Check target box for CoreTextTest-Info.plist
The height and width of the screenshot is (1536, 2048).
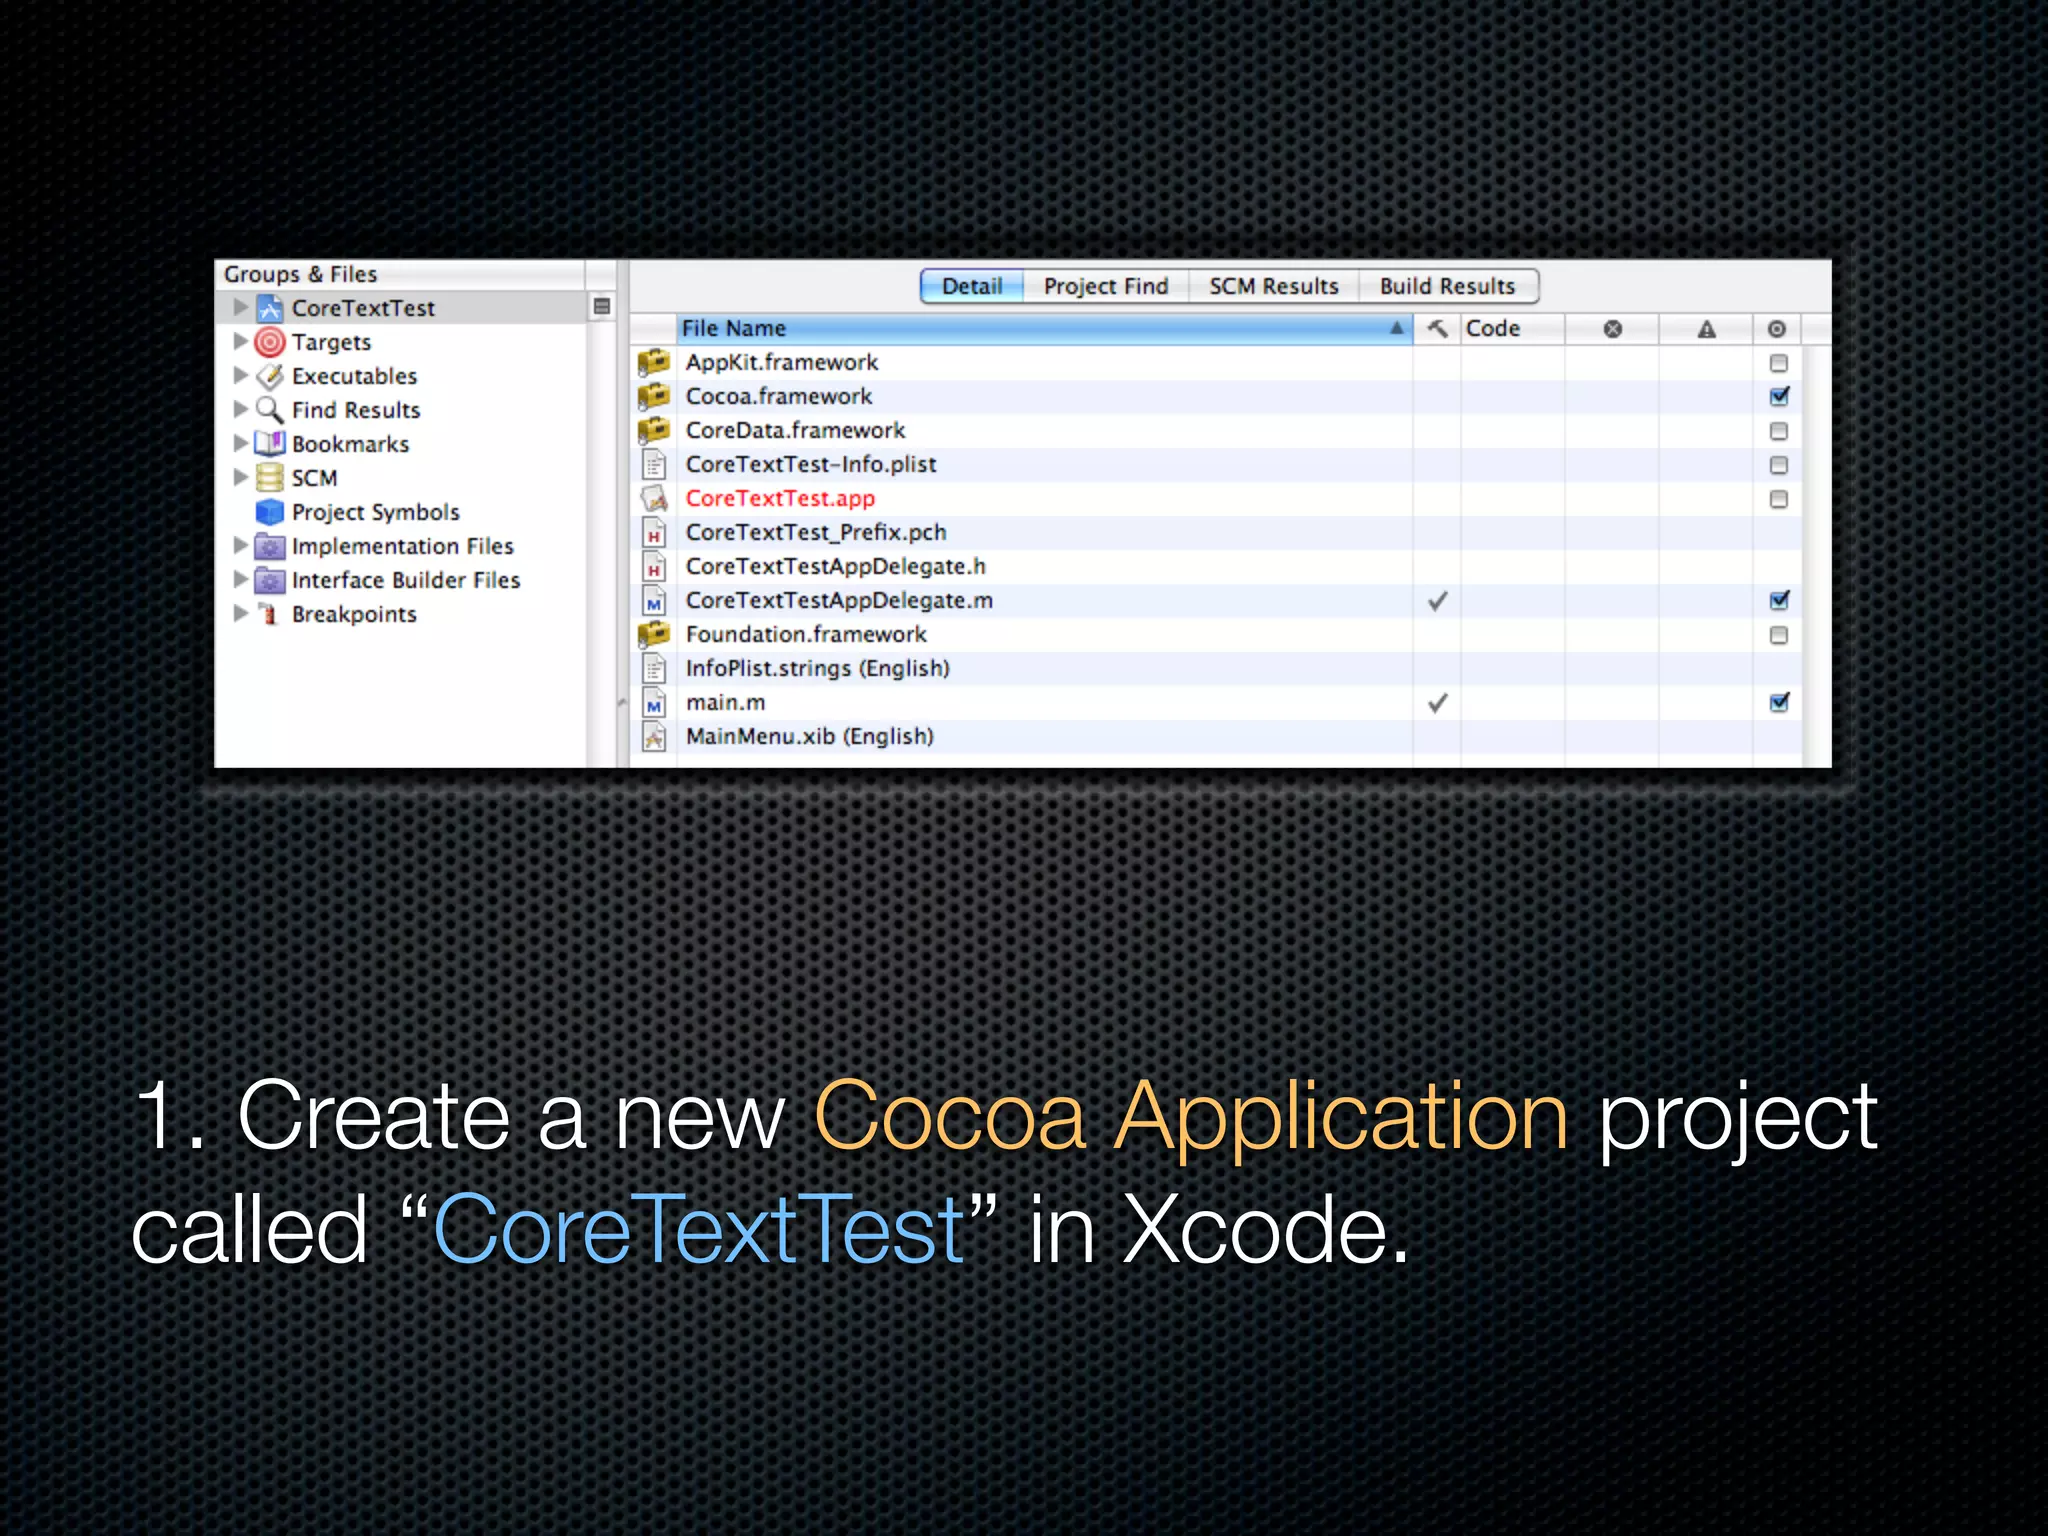point(1778,465)
